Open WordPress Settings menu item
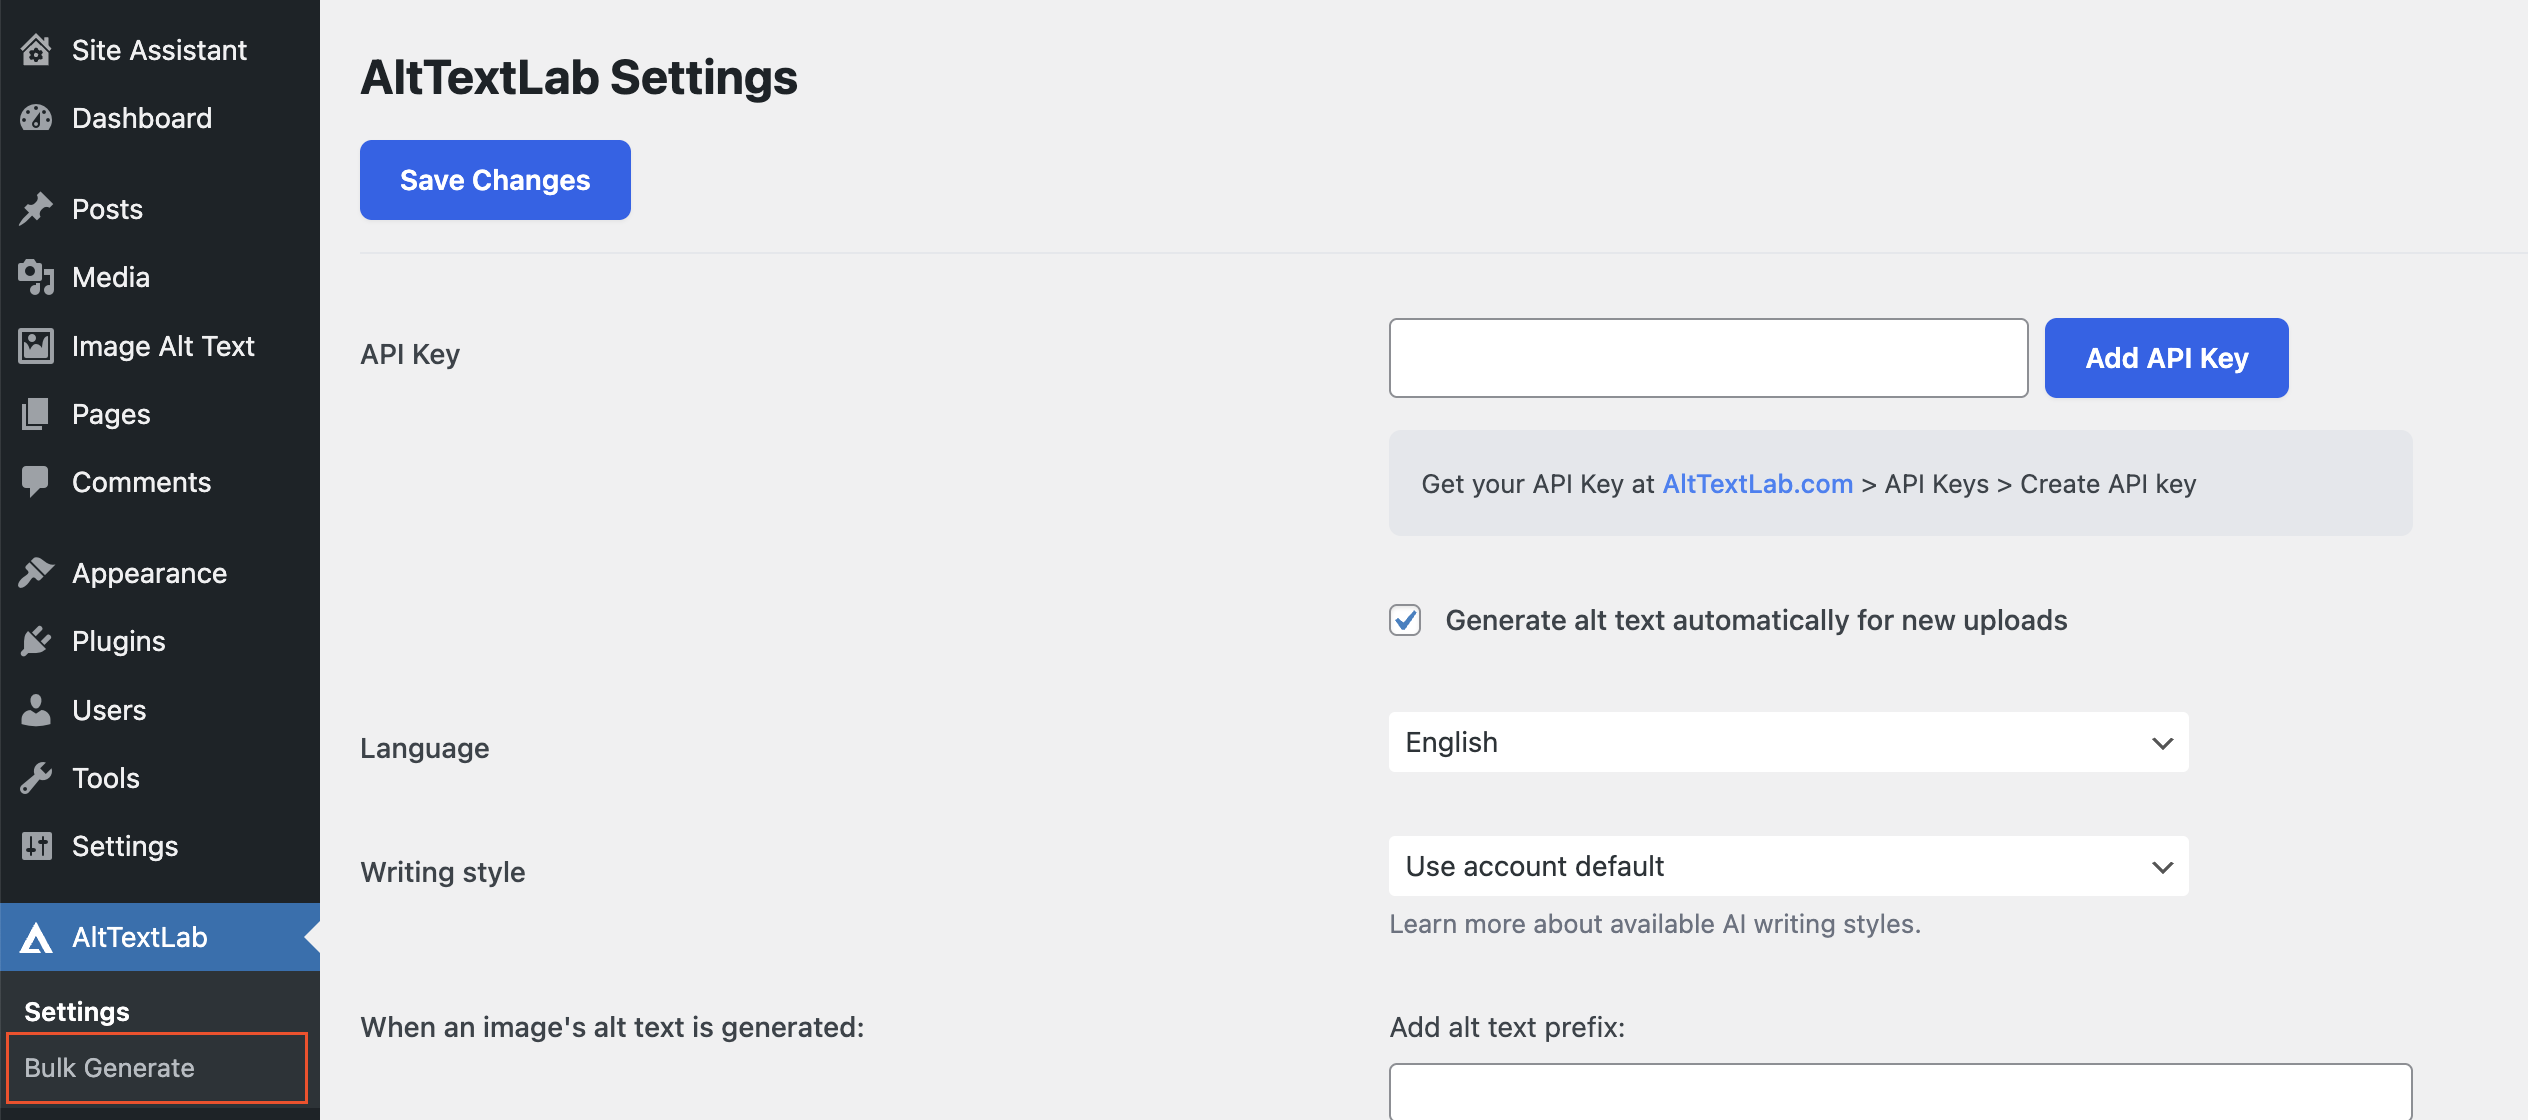The width and height of the screenshot is (2528, 1120). tap(160, 846)
